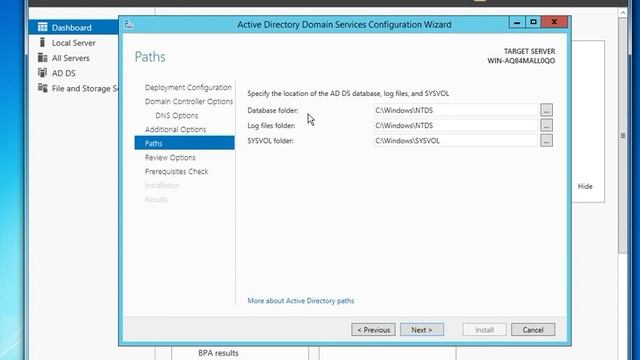
Task: Click the wizard title bar icon
Action: pyautogui.click(x=129, y=24)
